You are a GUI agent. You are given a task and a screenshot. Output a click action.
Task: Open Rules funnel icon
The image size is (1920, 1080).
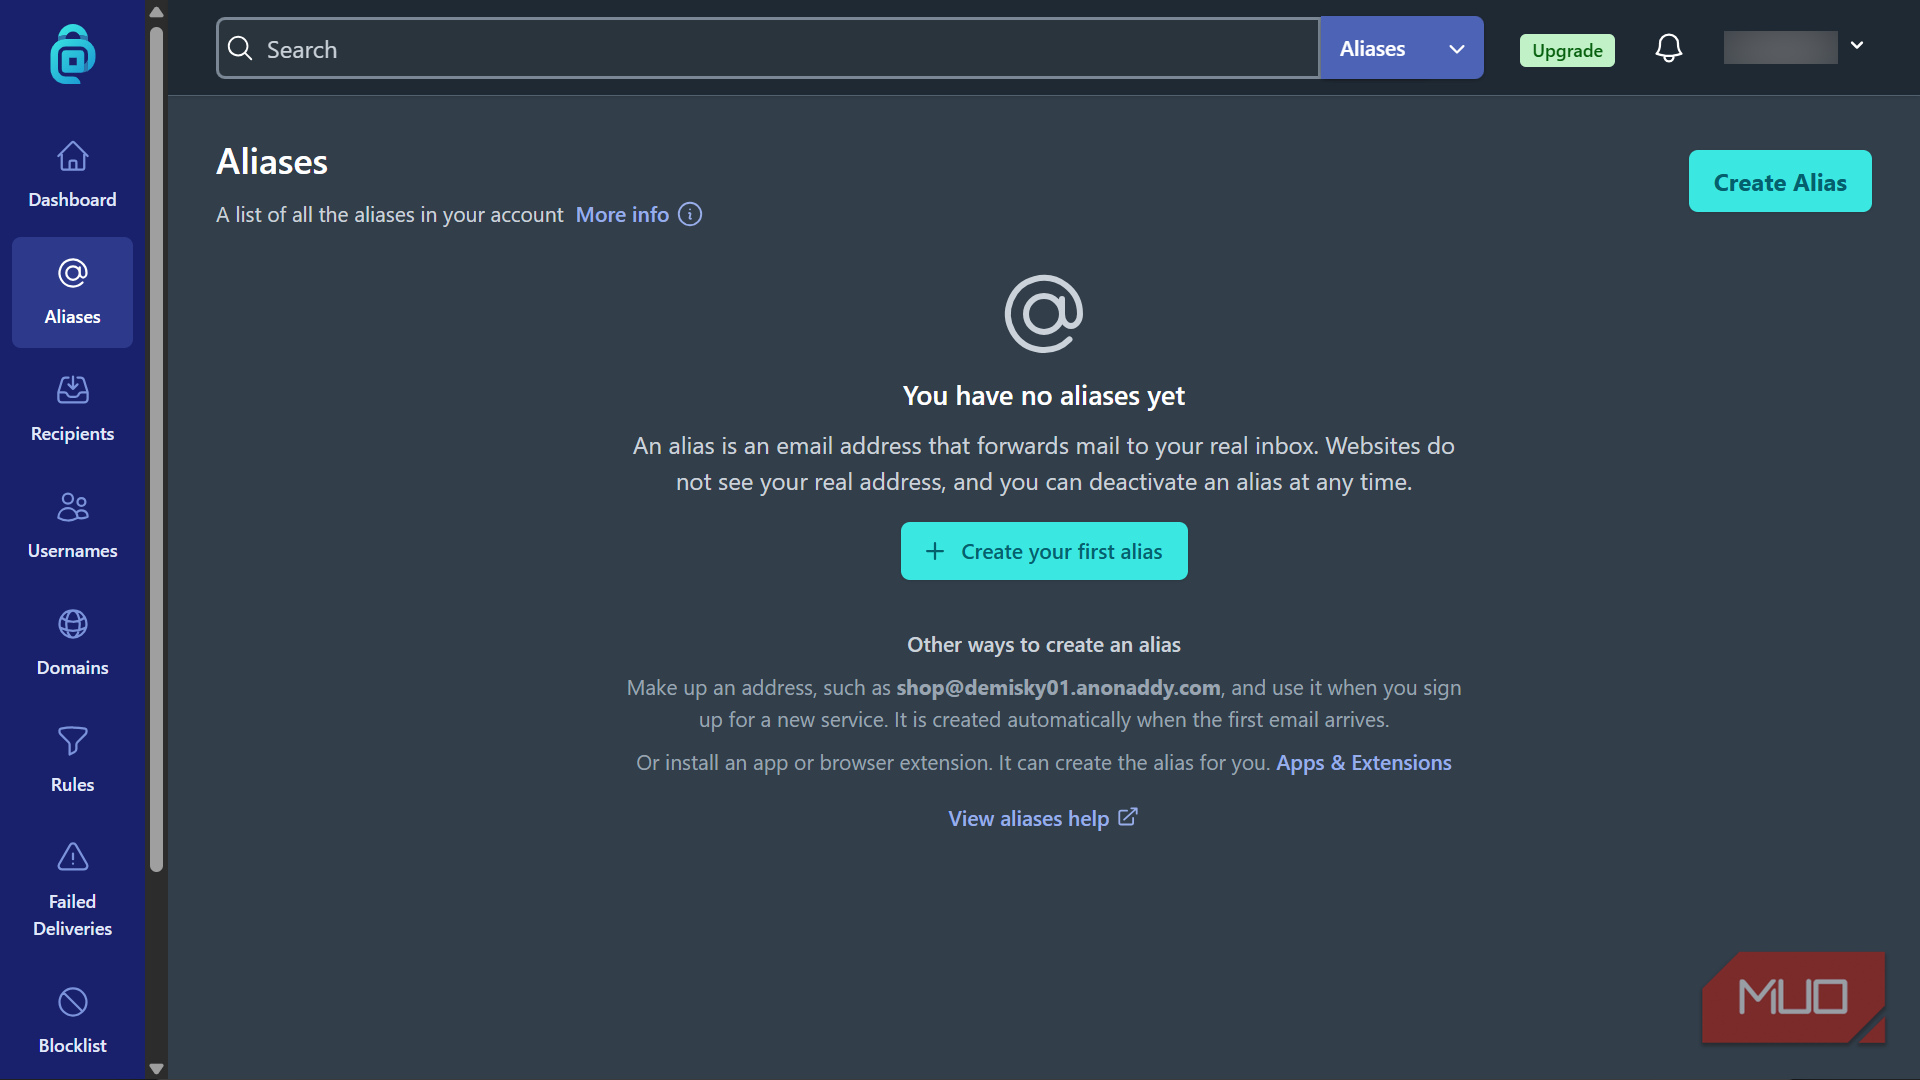pyautogui.click(x=73, y=741)
